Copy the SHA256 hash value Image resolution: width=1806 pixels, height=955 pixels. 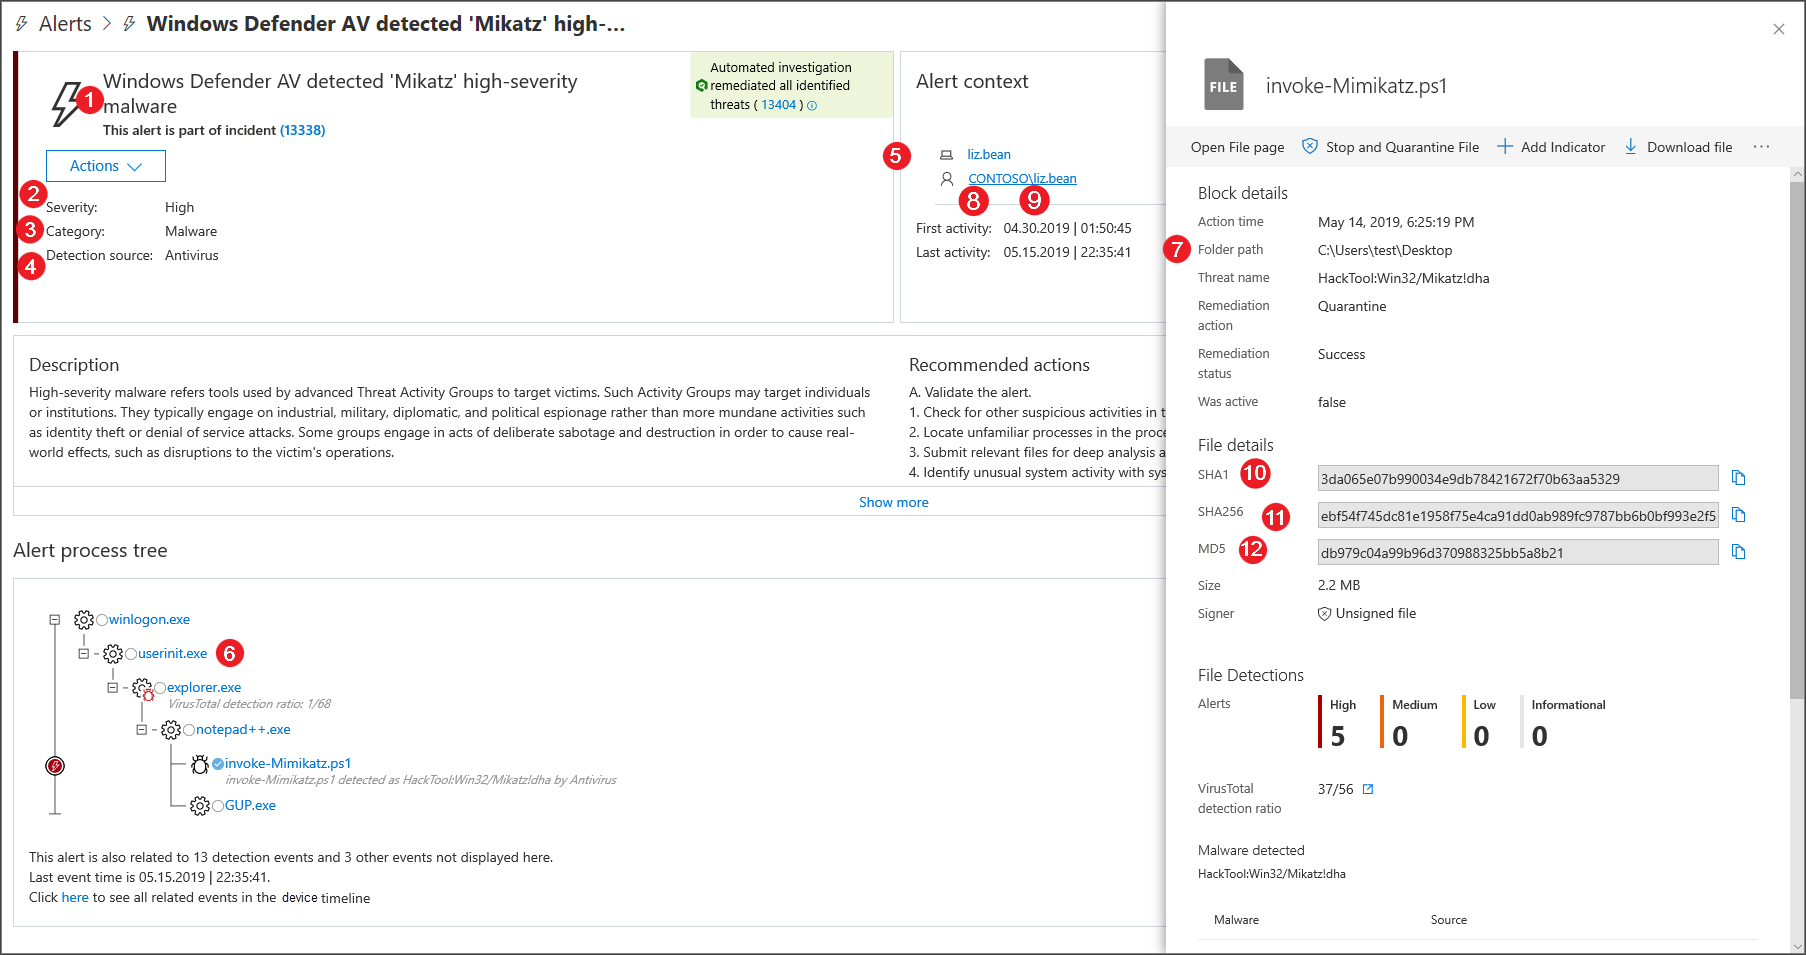click(1738, 515)
